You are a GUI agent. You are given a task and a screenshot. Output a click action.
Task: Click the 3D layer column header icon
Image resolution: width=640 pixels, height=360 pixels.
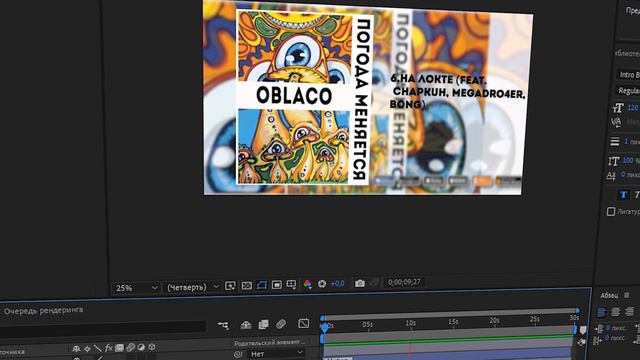pyautogui.click(x=152, y=347)
